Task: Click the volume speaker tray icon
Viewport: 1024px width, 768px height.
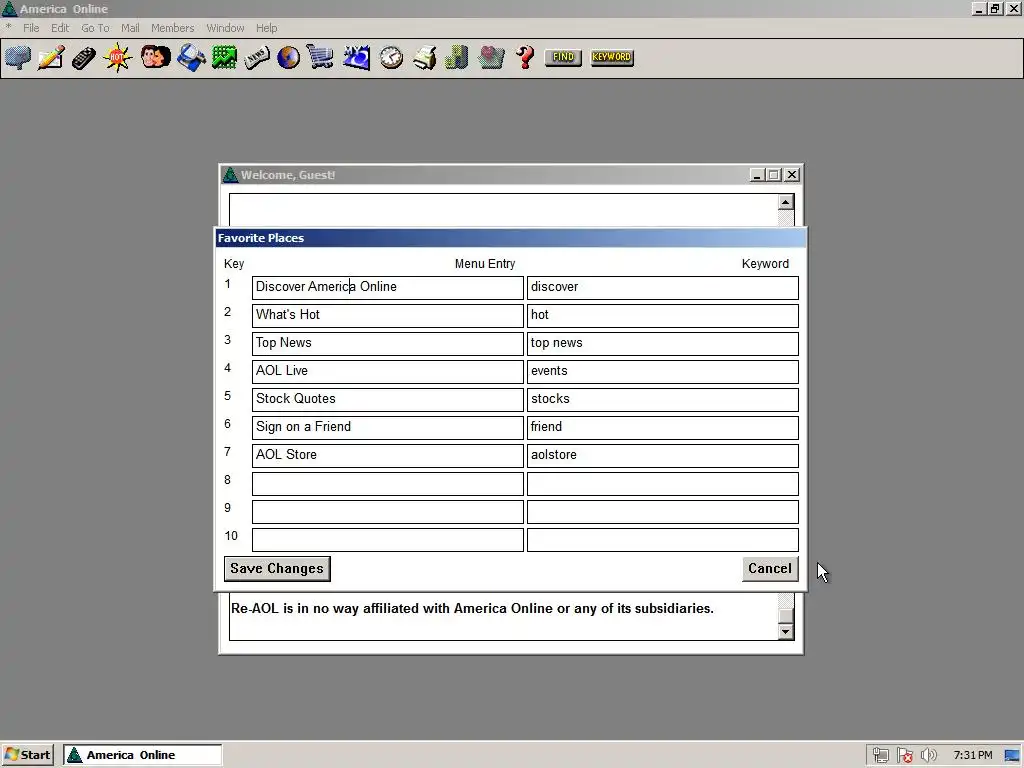Action: point(928,756)
